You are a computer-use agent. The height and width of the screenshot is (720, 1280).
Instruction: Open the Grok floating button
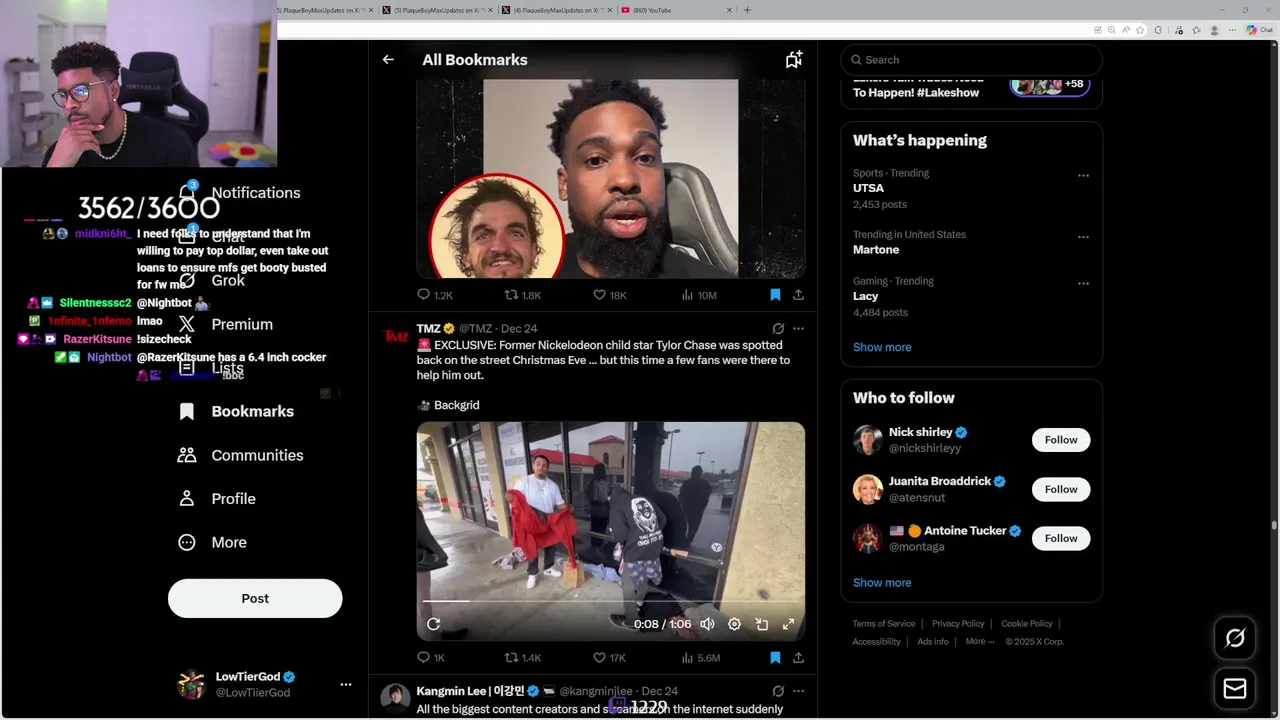(x=1235, y=638)
